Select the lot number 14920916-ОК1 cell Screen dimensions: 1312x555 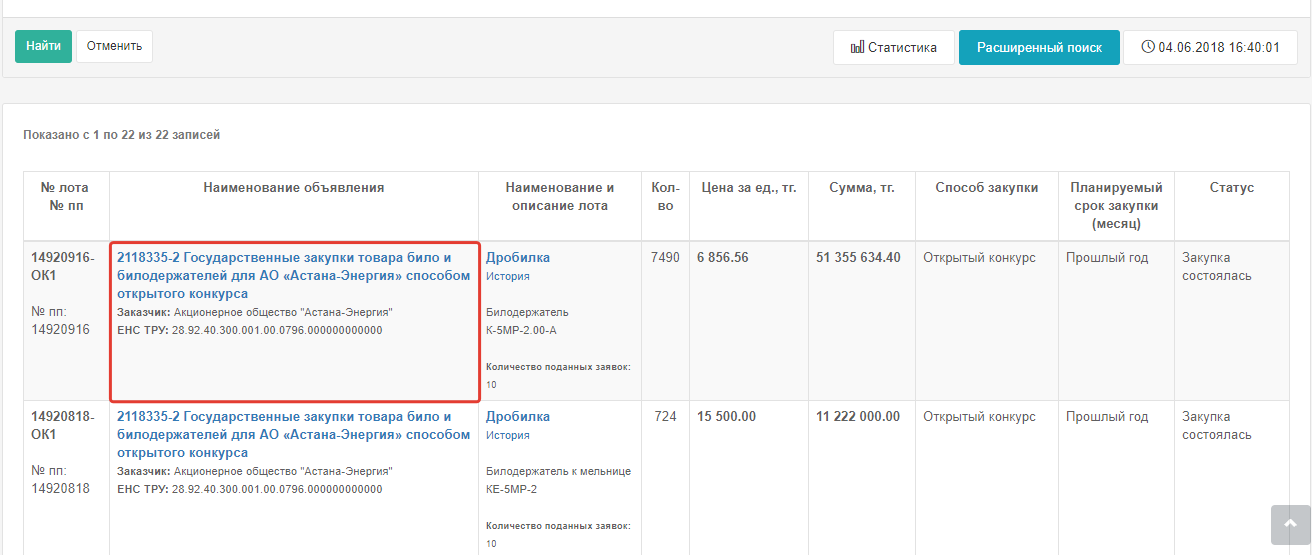click(63, 266)
